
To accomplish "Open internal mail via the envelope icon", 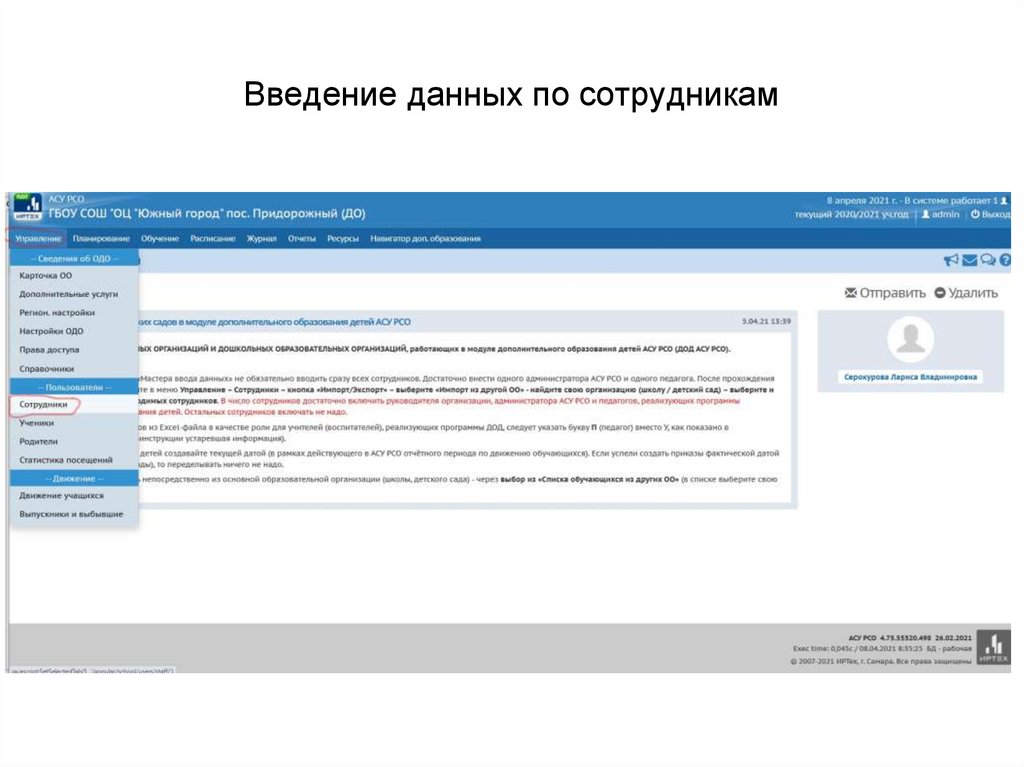I will pos(970,260).
